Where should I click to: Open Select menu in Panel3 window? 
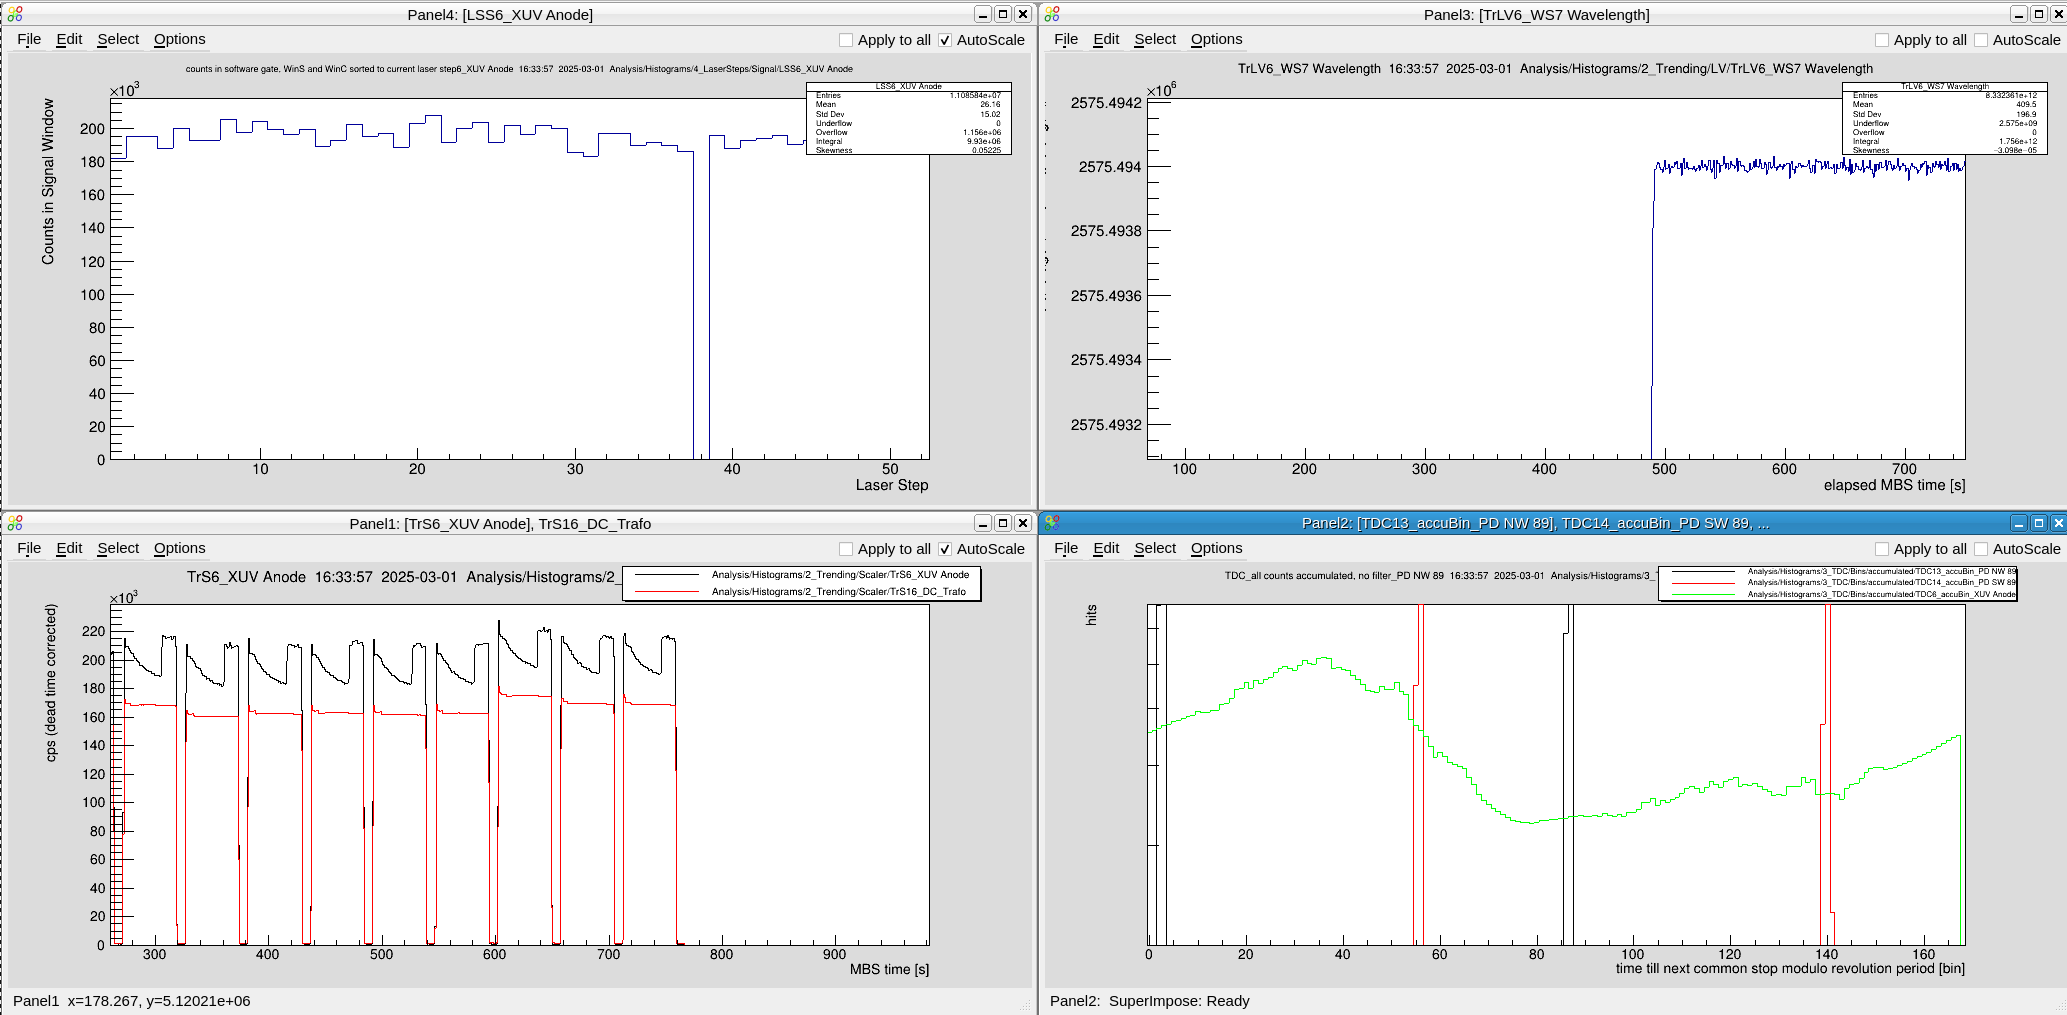tap(1155, 39)
